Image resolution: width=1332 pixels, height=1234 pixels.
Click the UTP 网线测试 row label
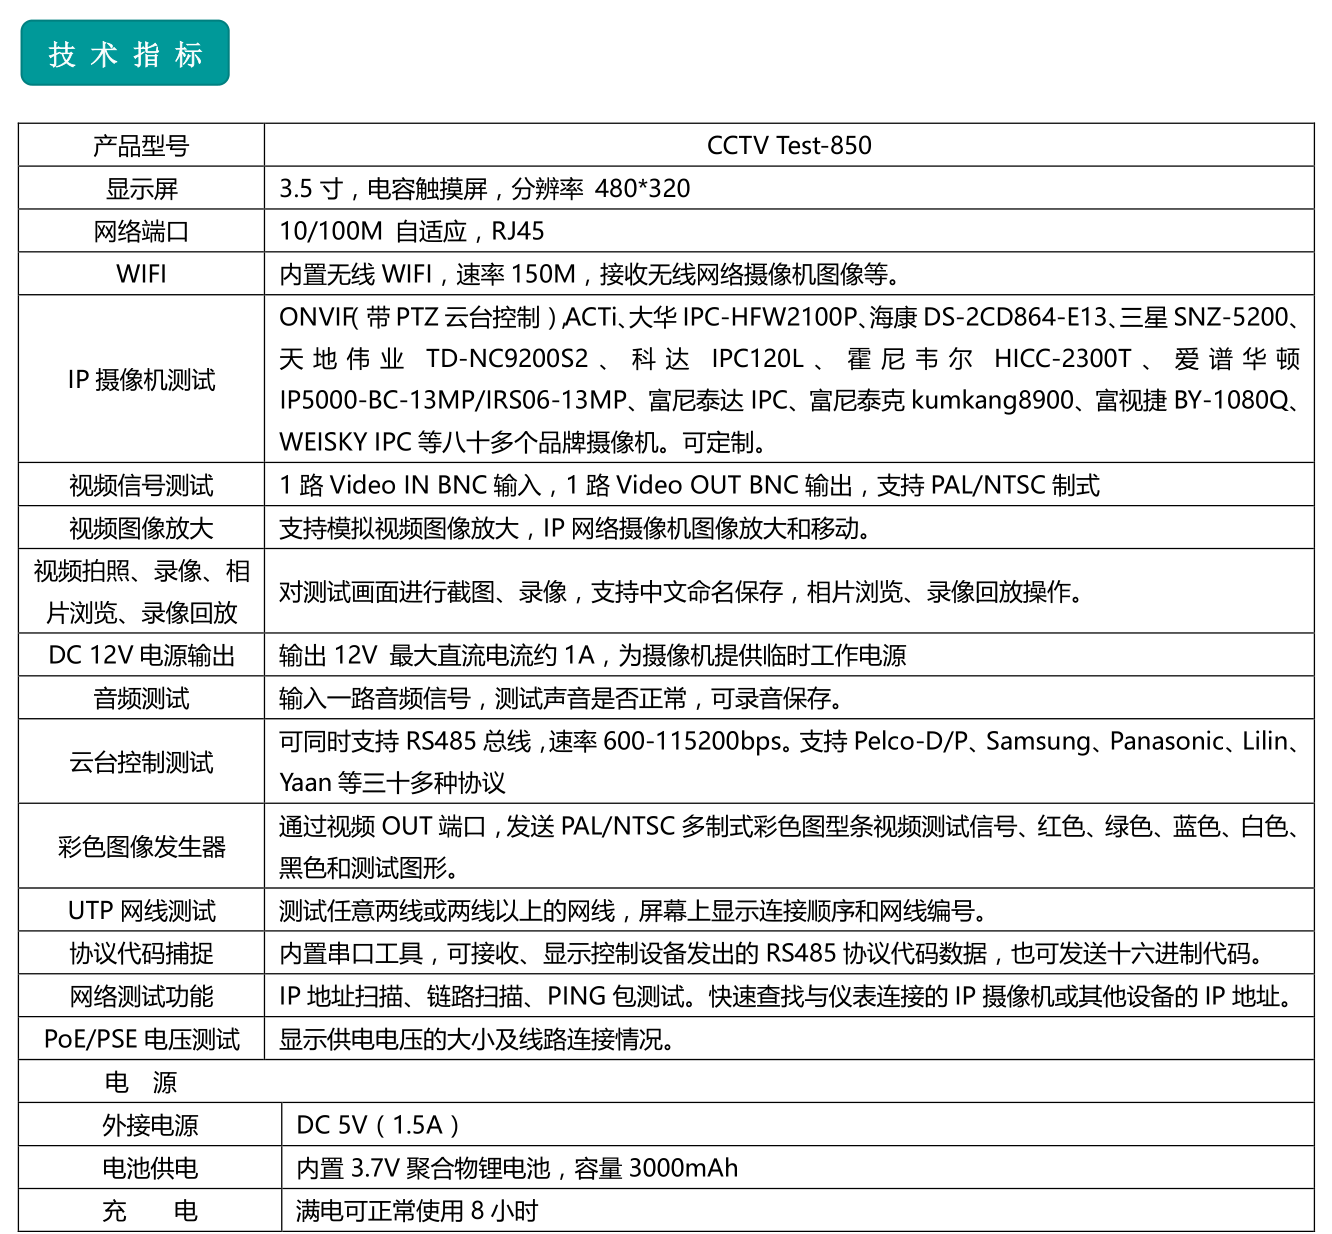coord(141,912)
